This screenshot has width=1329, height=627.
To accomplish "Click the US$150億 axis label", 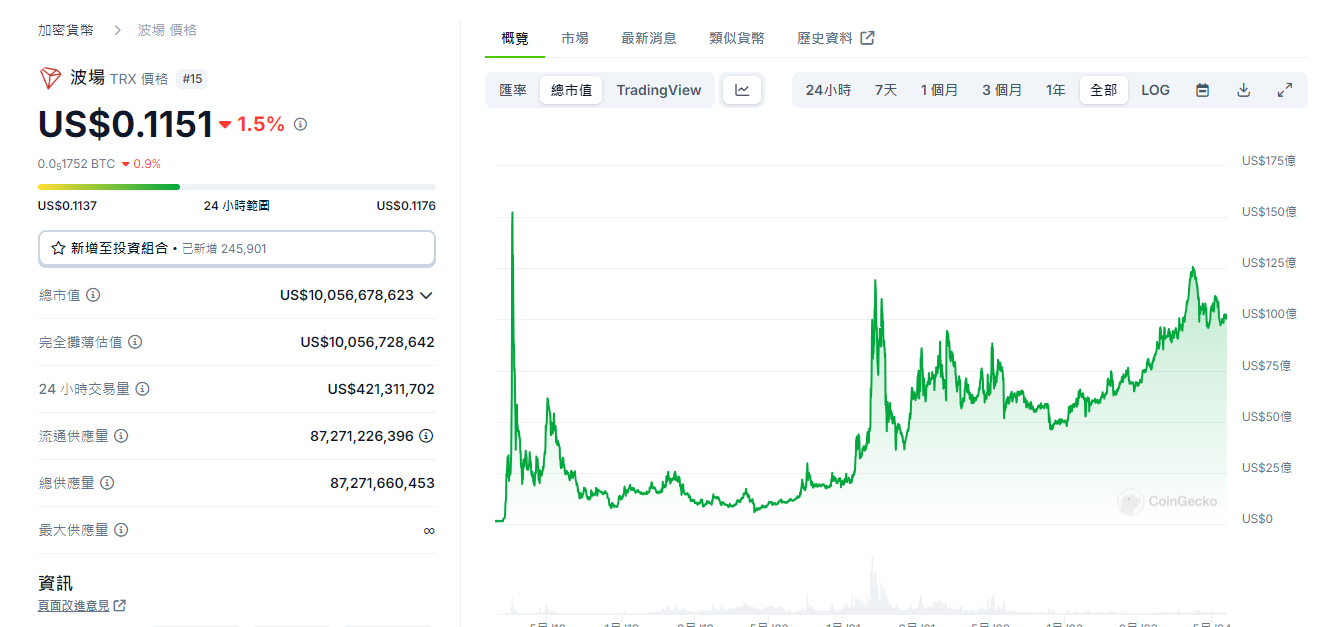I will (x=1269, y=212).
